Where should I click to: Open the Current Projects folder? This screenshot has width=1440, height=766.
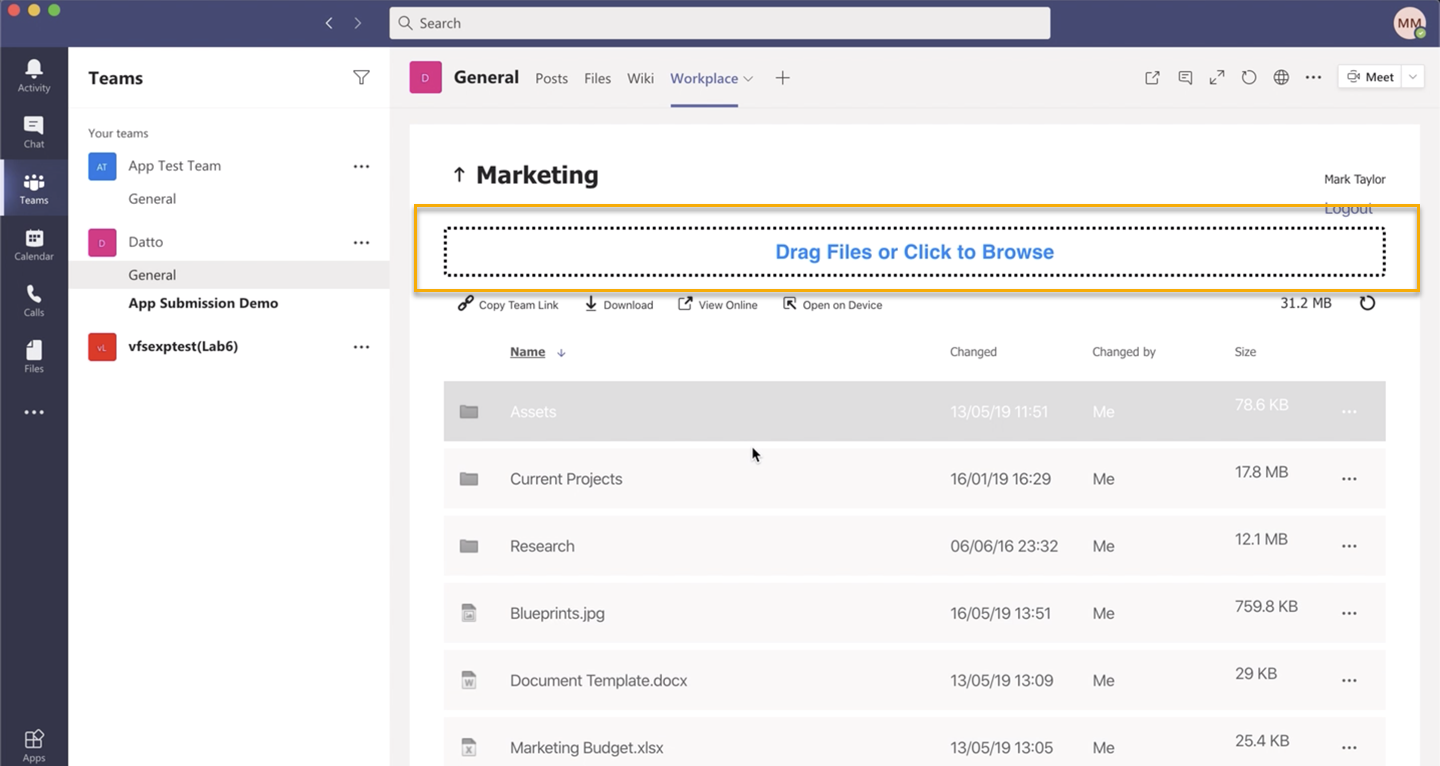coord(566,479)
